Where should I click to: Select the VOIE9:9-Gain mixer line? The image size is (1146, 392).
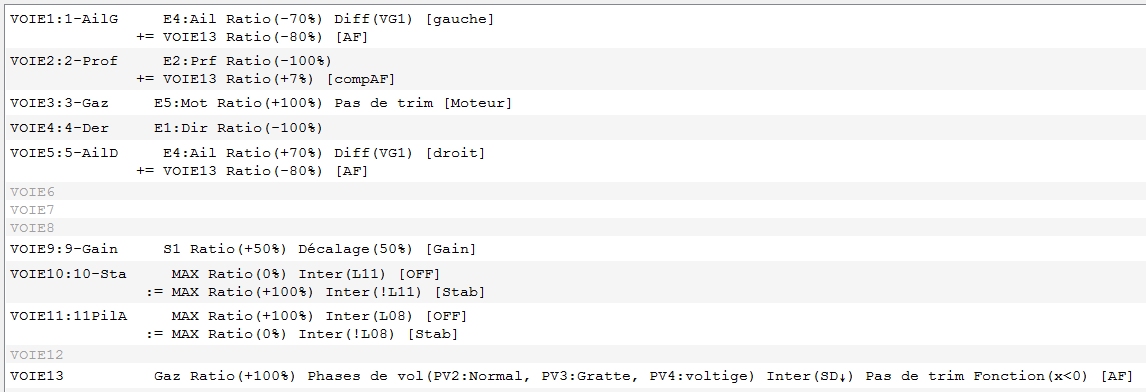coord(243,249)
